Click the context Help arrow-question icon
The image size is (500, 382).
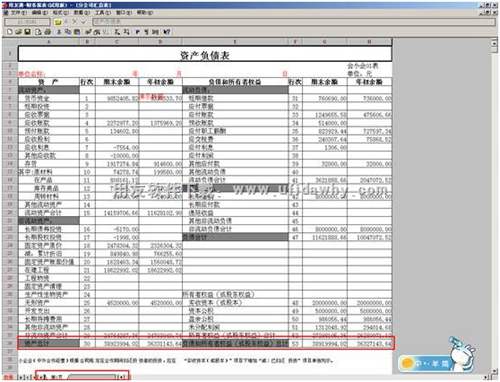167,32
